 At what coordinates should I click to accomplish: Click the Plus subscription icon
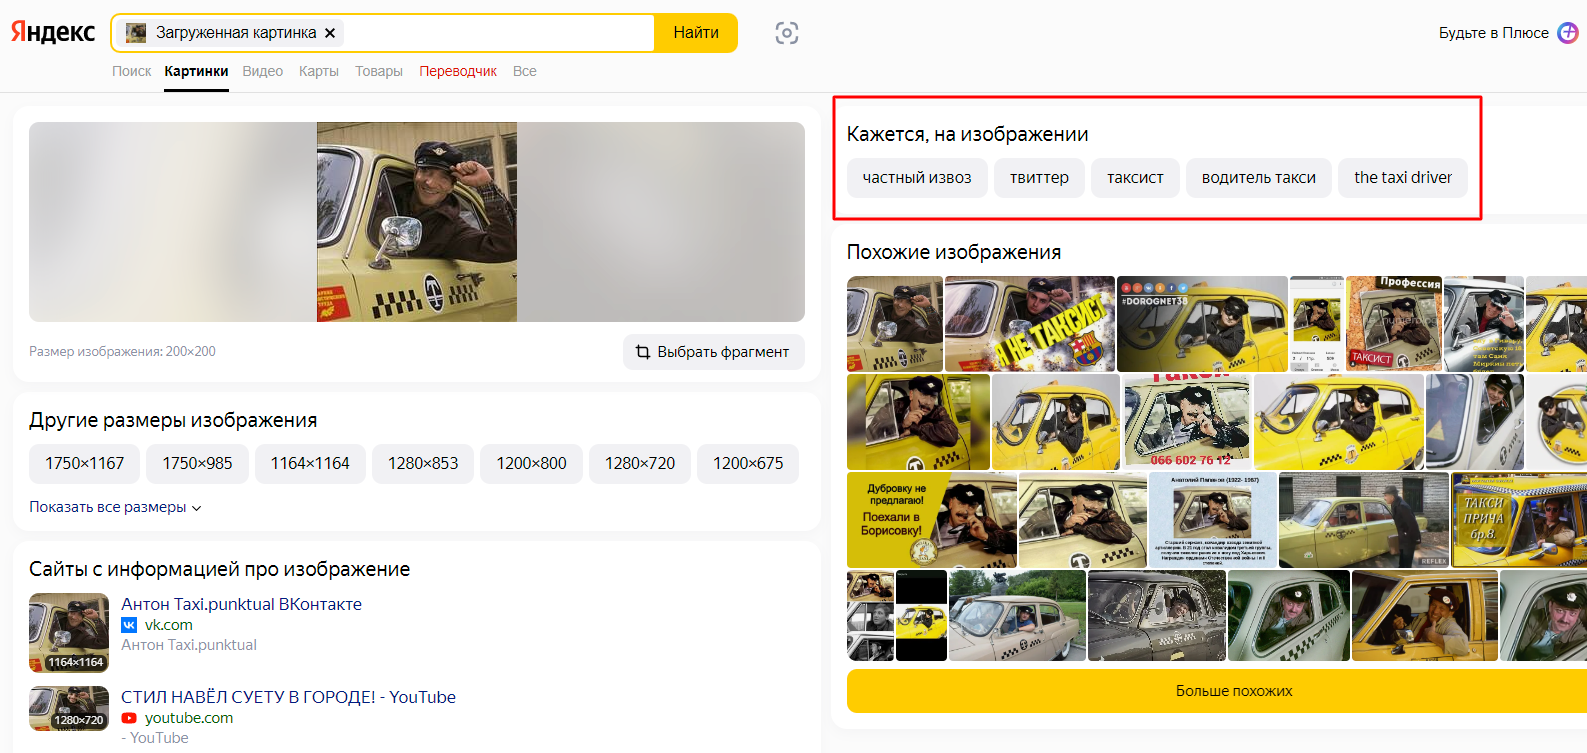click(1568, 33)
